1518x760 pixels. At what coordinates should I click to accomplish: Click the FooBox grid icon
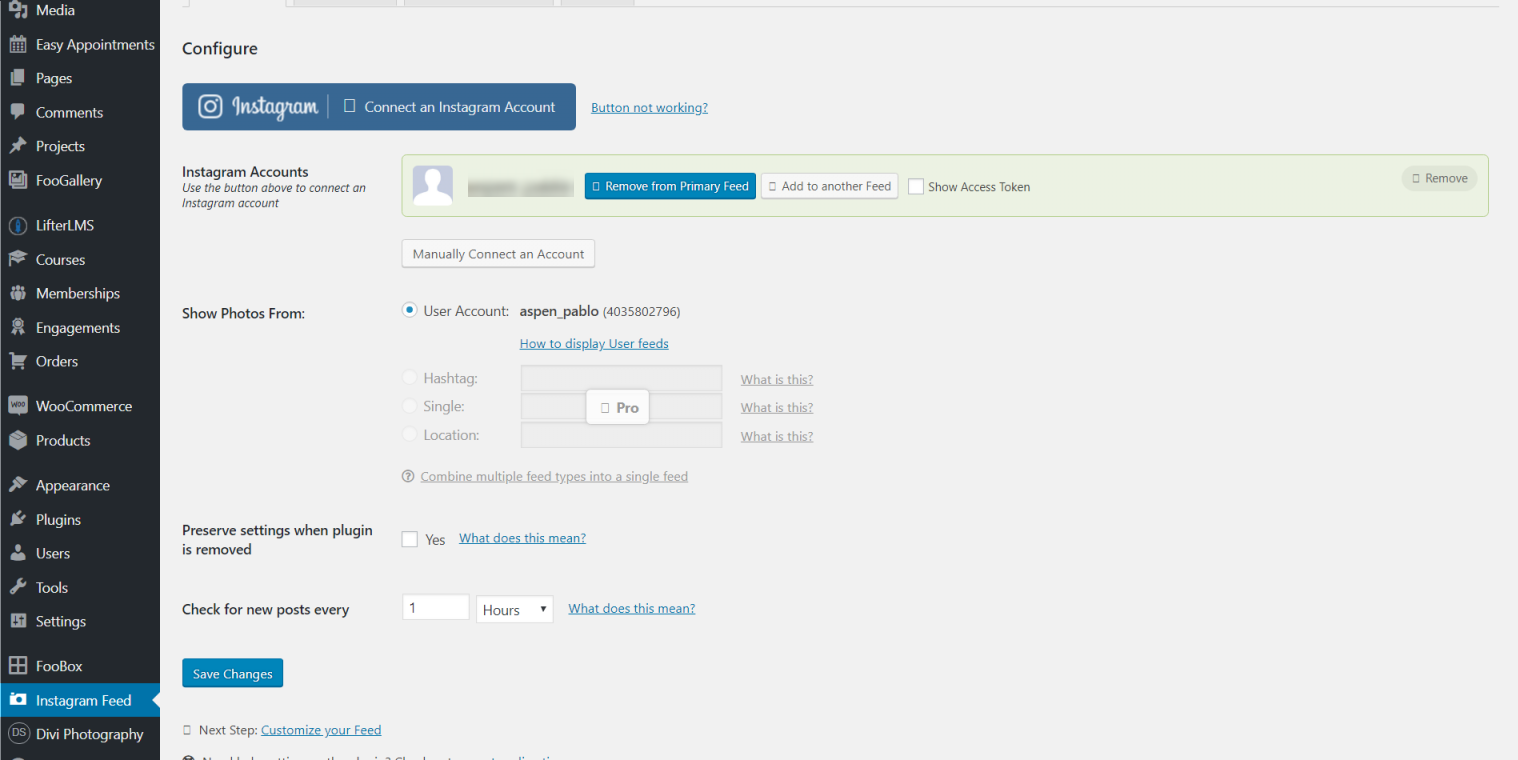pos(18,666)
